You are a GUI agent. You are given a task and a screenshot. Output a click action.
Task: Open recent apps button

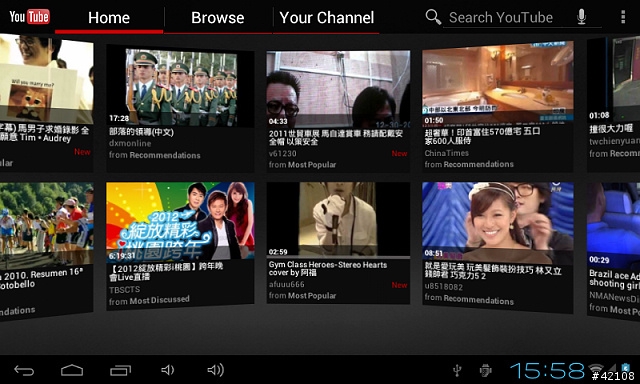(x=120, y=370)
